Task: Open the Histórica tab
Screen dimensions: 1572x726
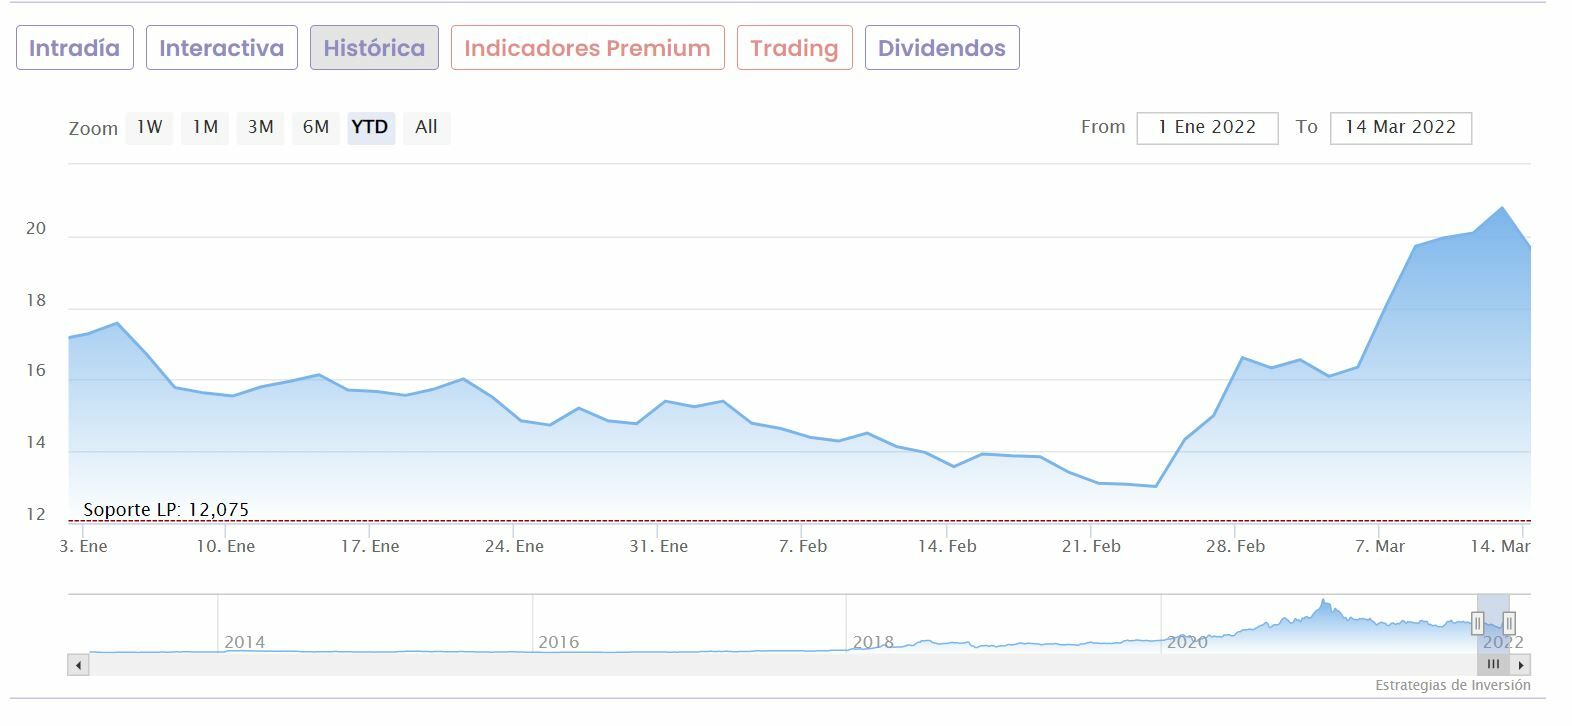Action: pos(374,48)
